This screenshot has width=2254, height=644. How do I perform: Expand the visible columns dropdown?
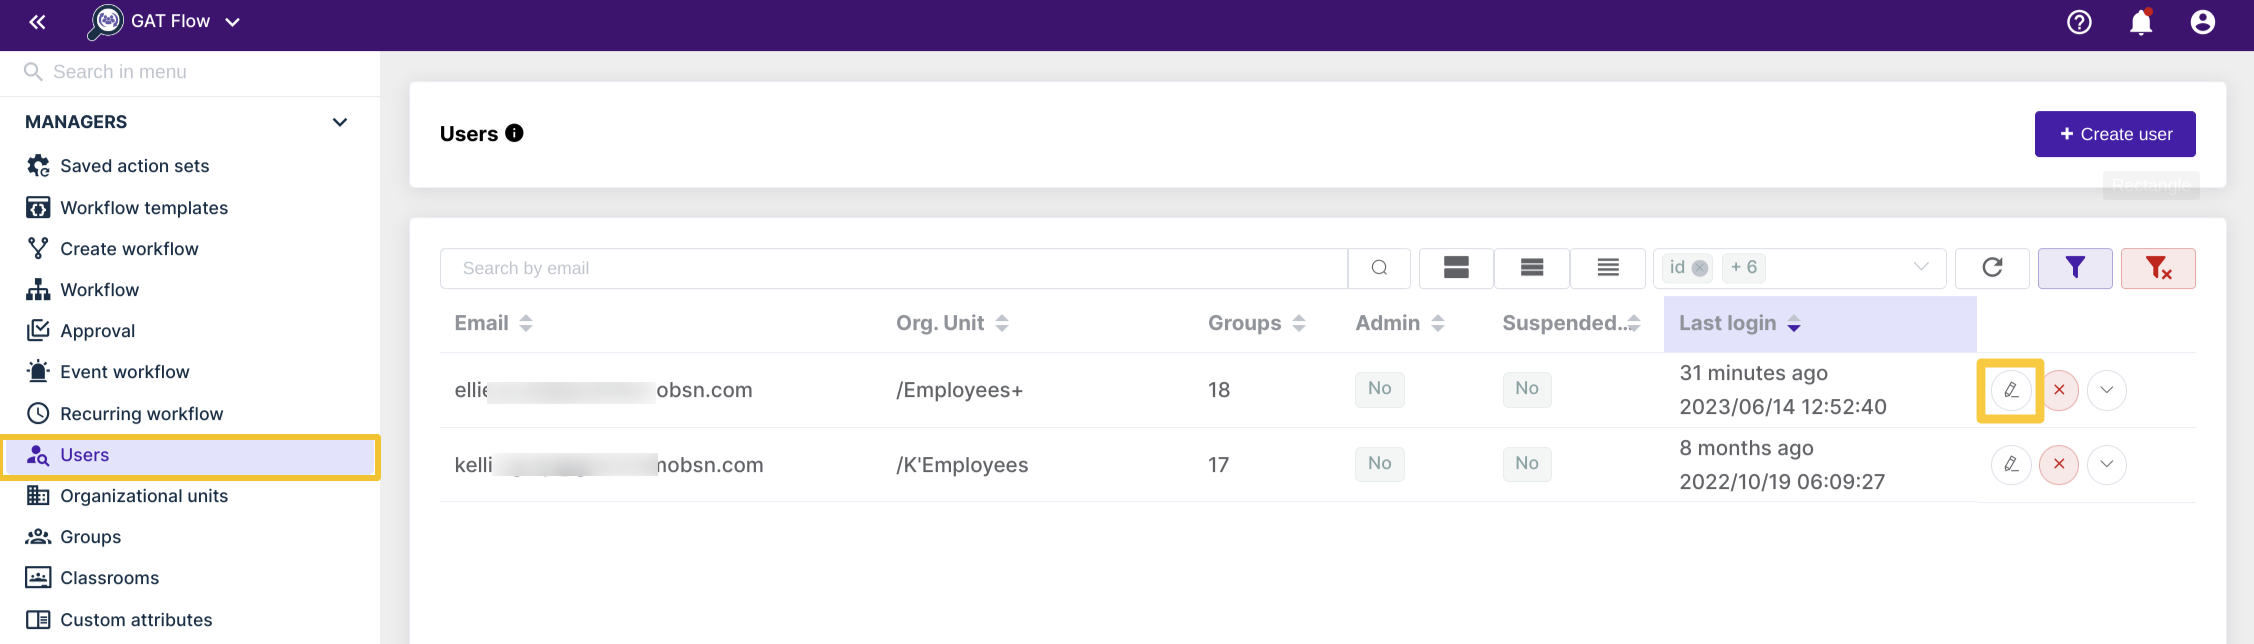(1920, 267)
